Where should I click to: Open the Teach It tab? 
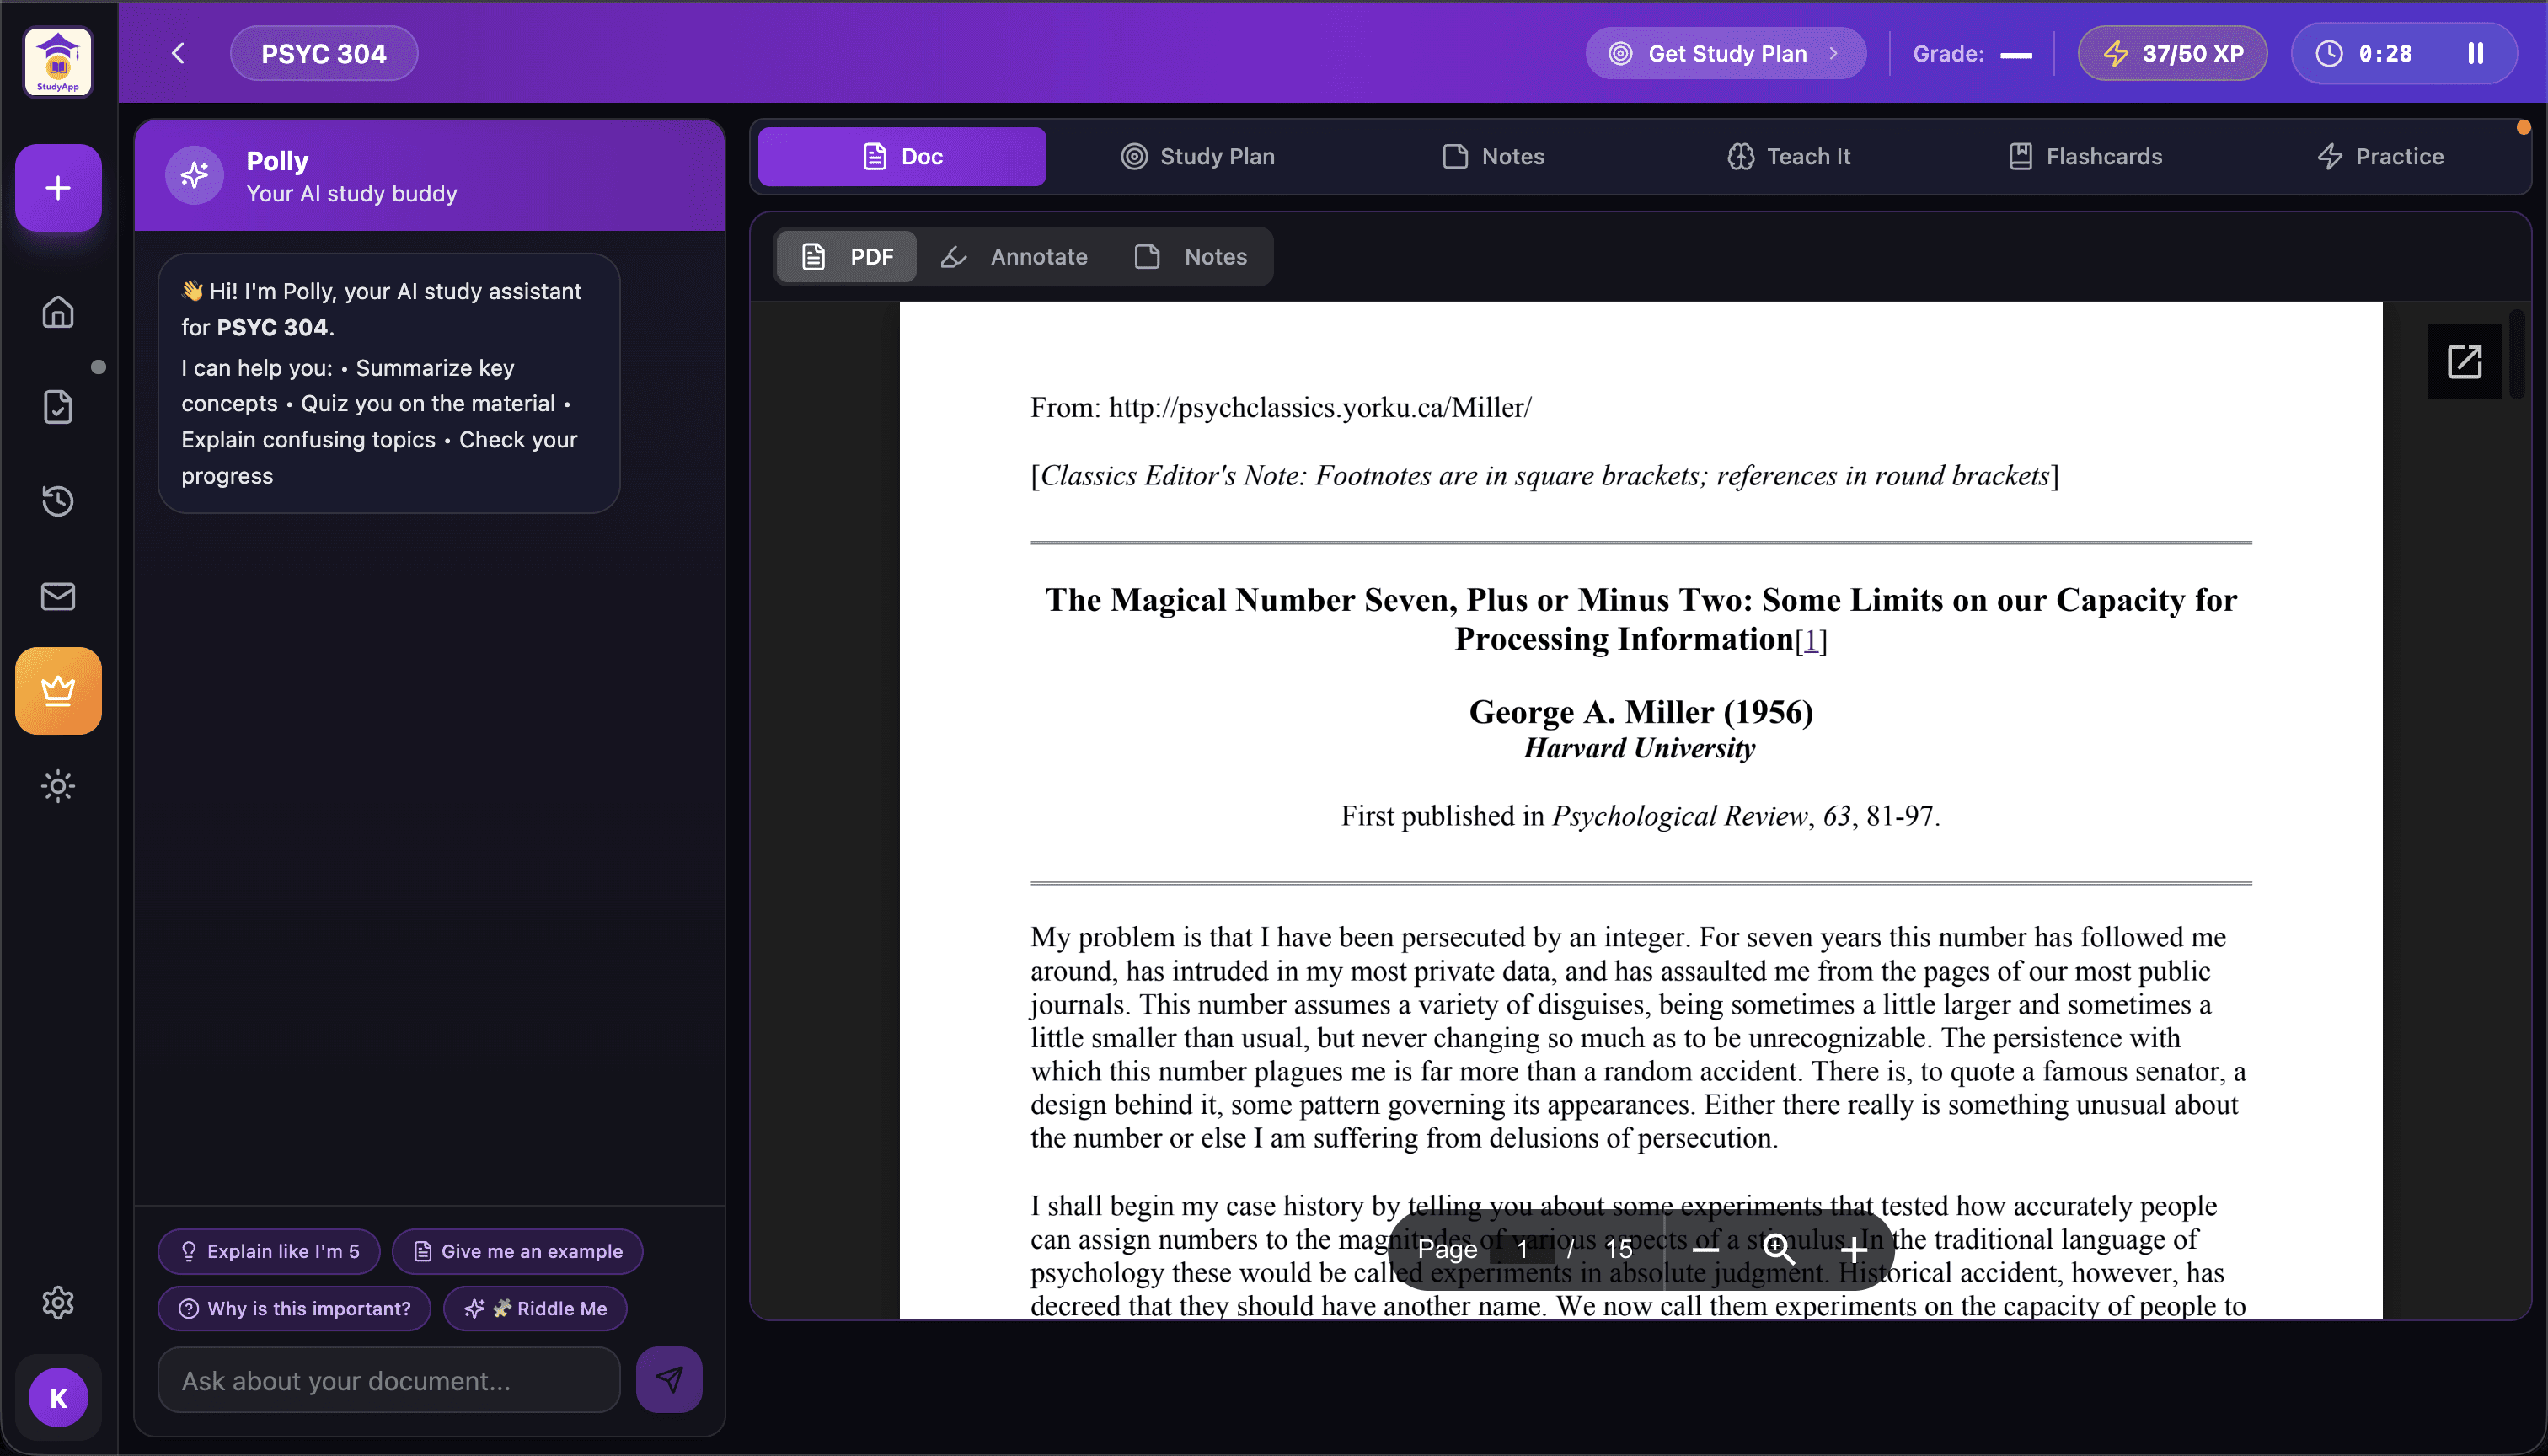click(1788, 157)
